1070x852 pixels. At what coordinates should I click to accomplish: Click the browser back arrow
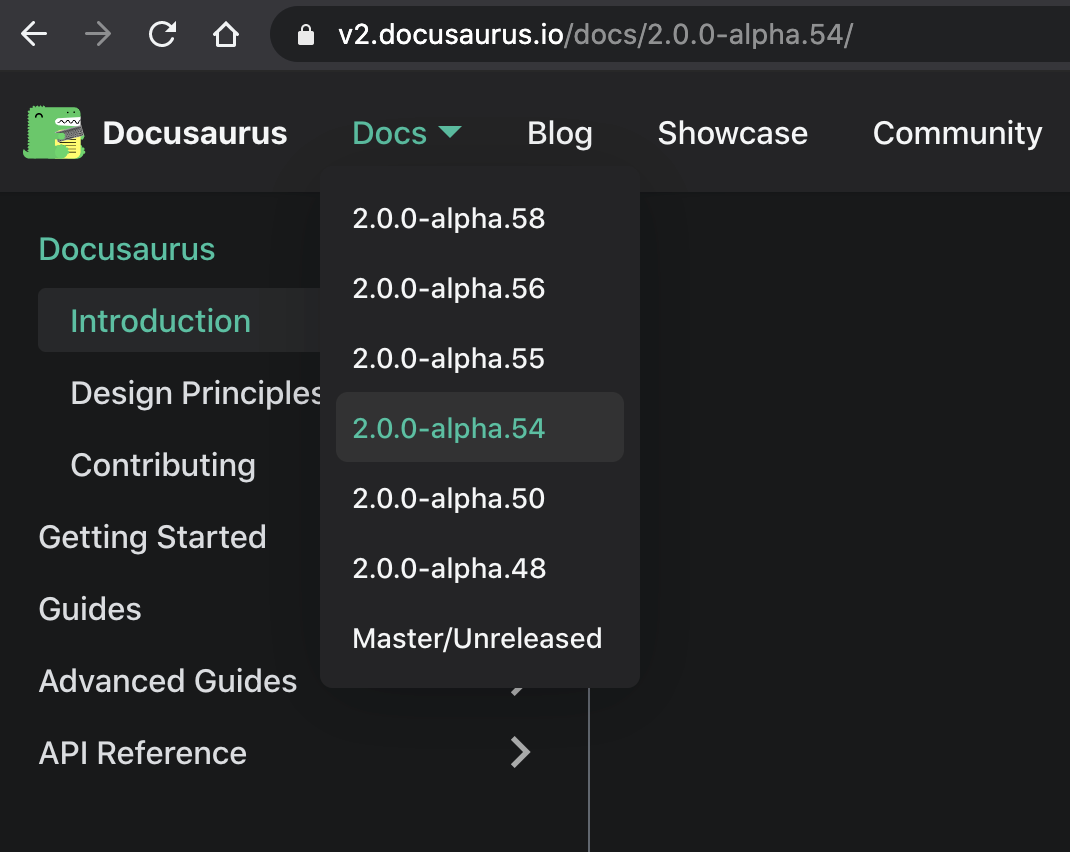[x=33, y=33]
